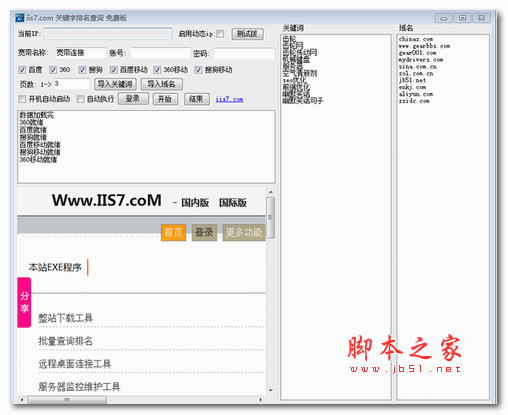Screen dimensions: 508x415
Task: Click the 数据加载完 log line
Action: pos(36,115)
